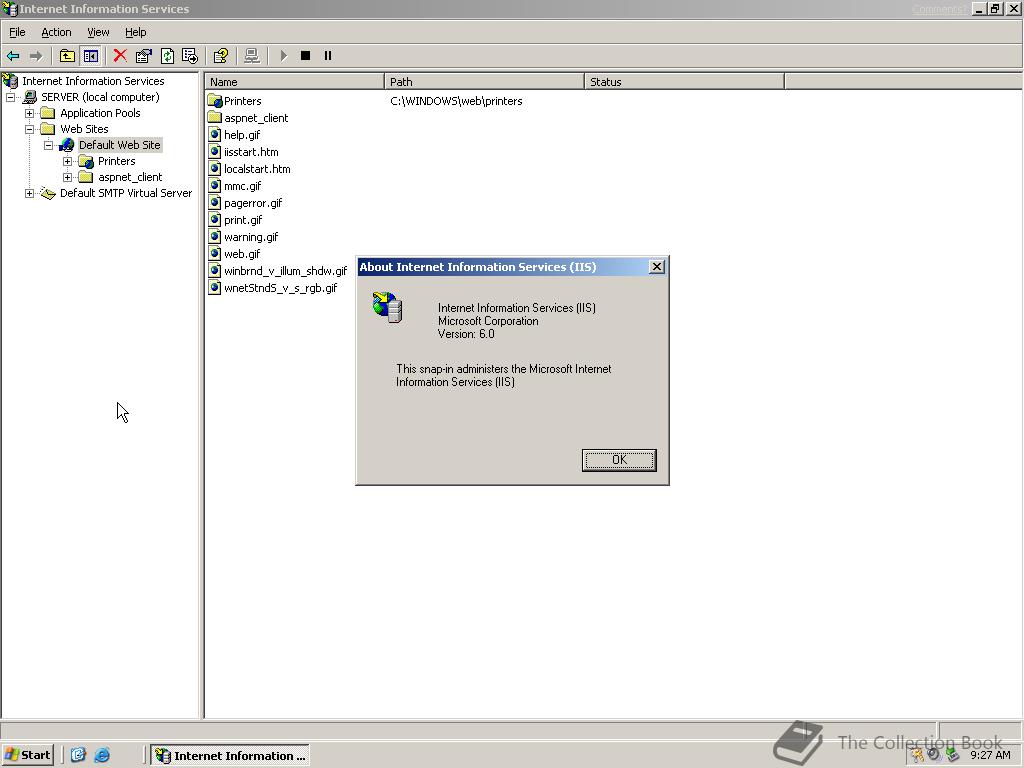The height and width of the screenshot is (768, 1024).
Task: Select winbrnd_v_illum_shdw.gif in the list
Action: [x=285, y=271]
